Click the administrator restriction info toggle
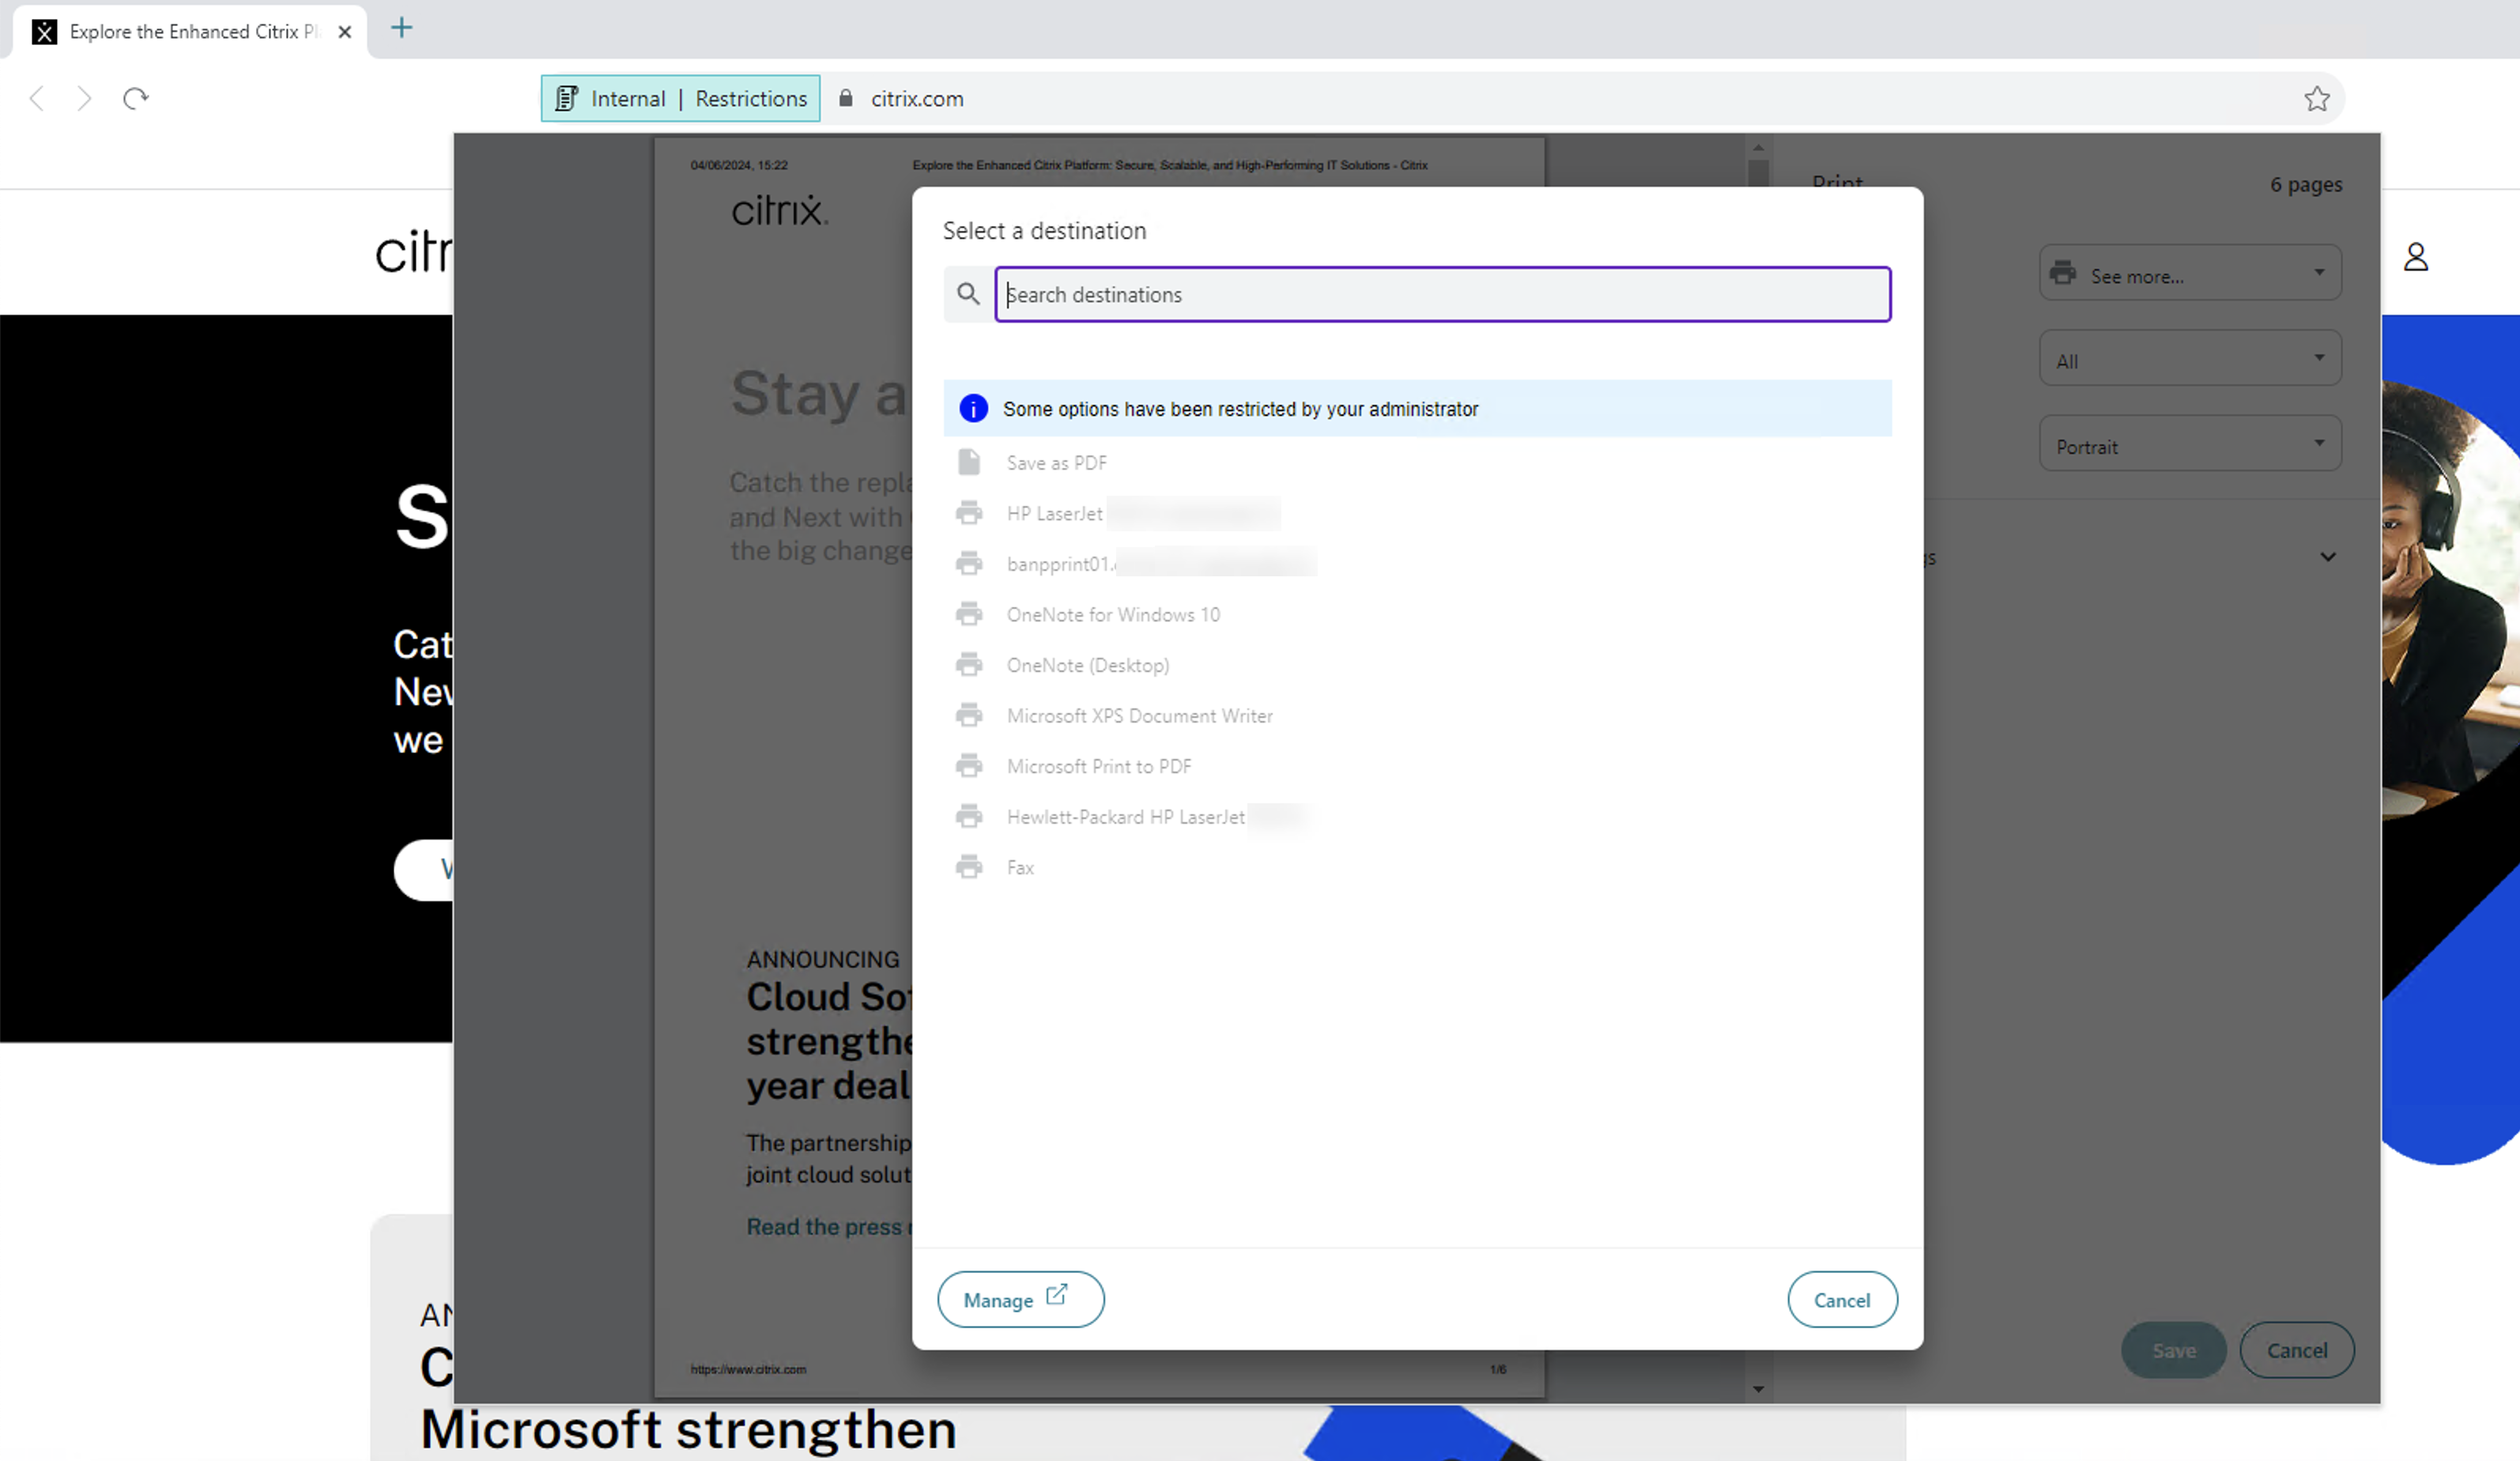The width and height of the screenshot is (2520, 1461). pos(972,409)
